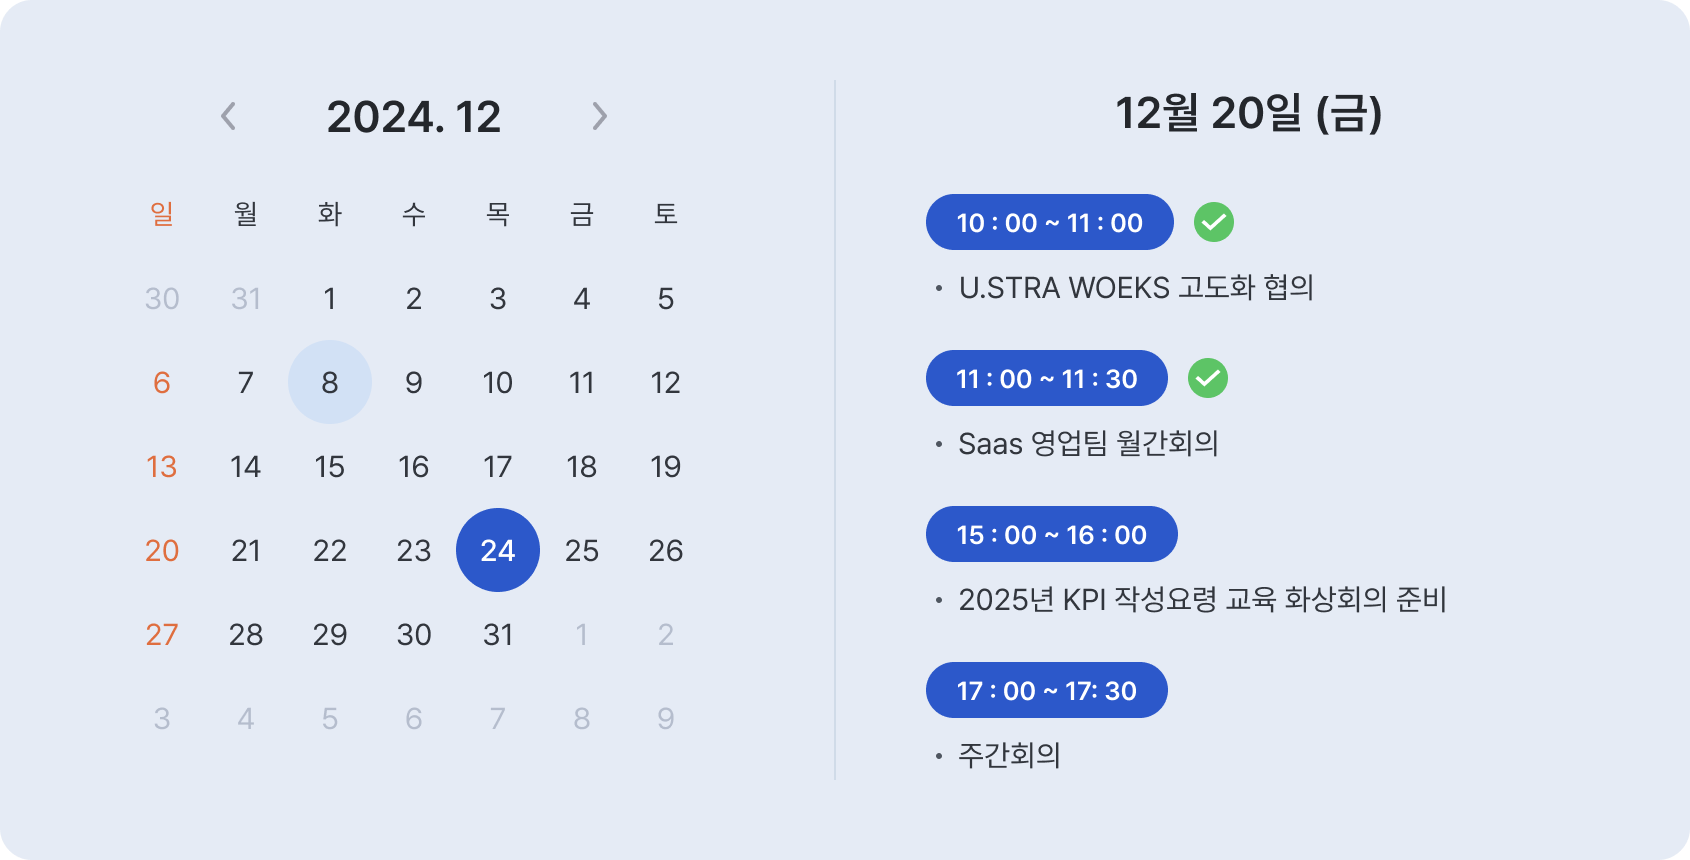
Task: Click green checkmark beside 11:00 ~ 11:30
Action: [1208, 378]
